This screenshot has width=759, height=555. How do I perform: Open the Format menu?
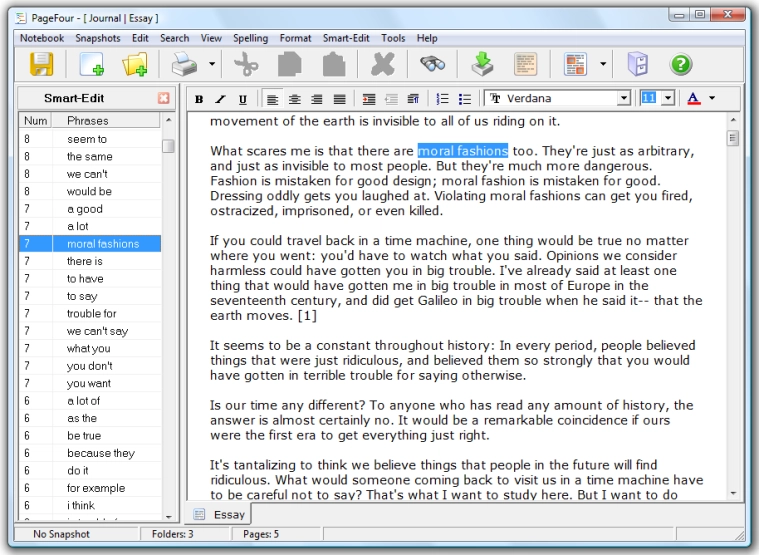(x=295, y=38)
